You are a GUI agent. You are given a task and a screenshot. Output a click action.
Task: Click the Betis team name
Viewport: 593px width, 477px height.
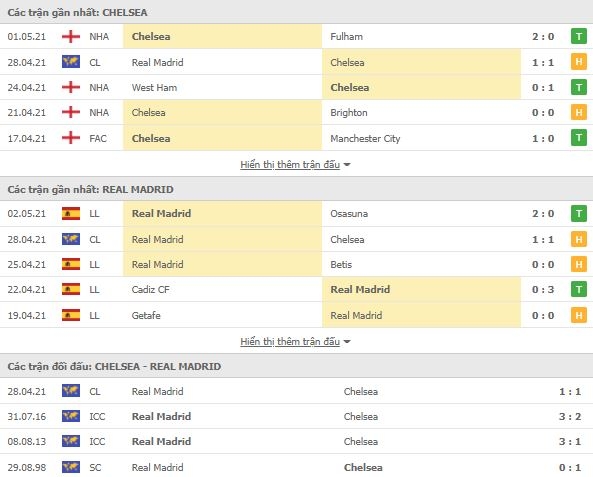pyautogui.click(x=341, y=264)
